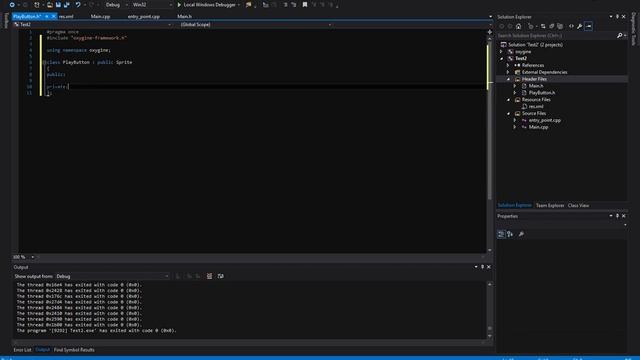Click Collapse All icon in Solution Explorer

pyautogui.click(x=551, y=26)
